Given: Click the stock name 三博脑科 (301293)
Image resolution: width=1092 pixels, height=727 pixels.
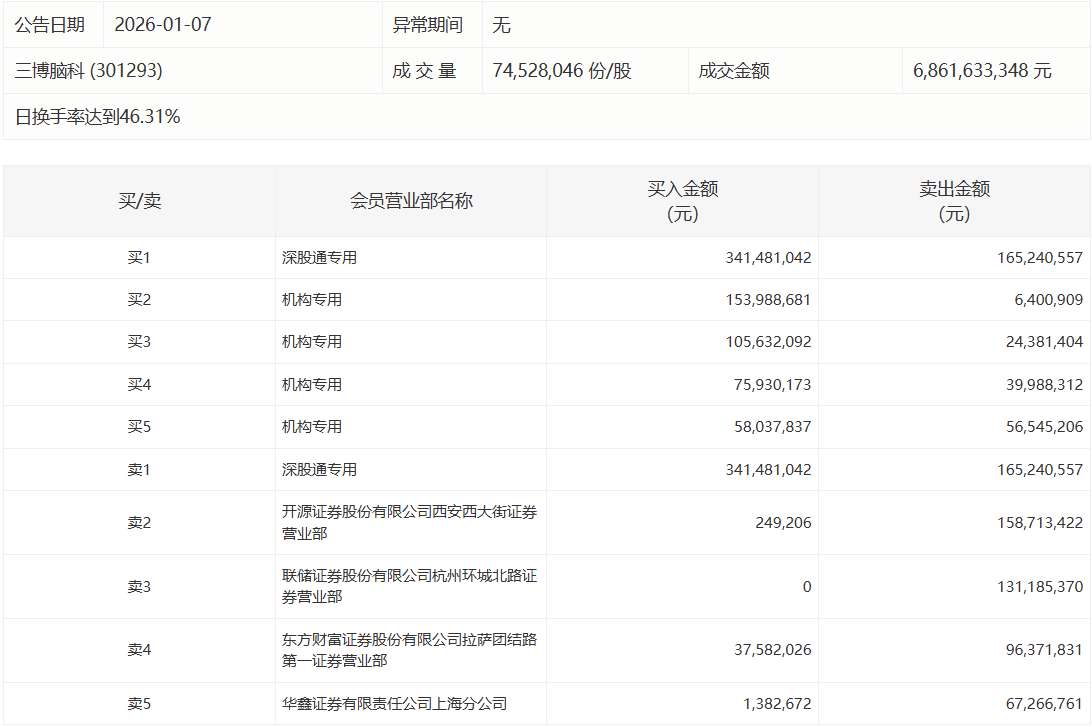Looking at the screenshot, I should [89, 71].
